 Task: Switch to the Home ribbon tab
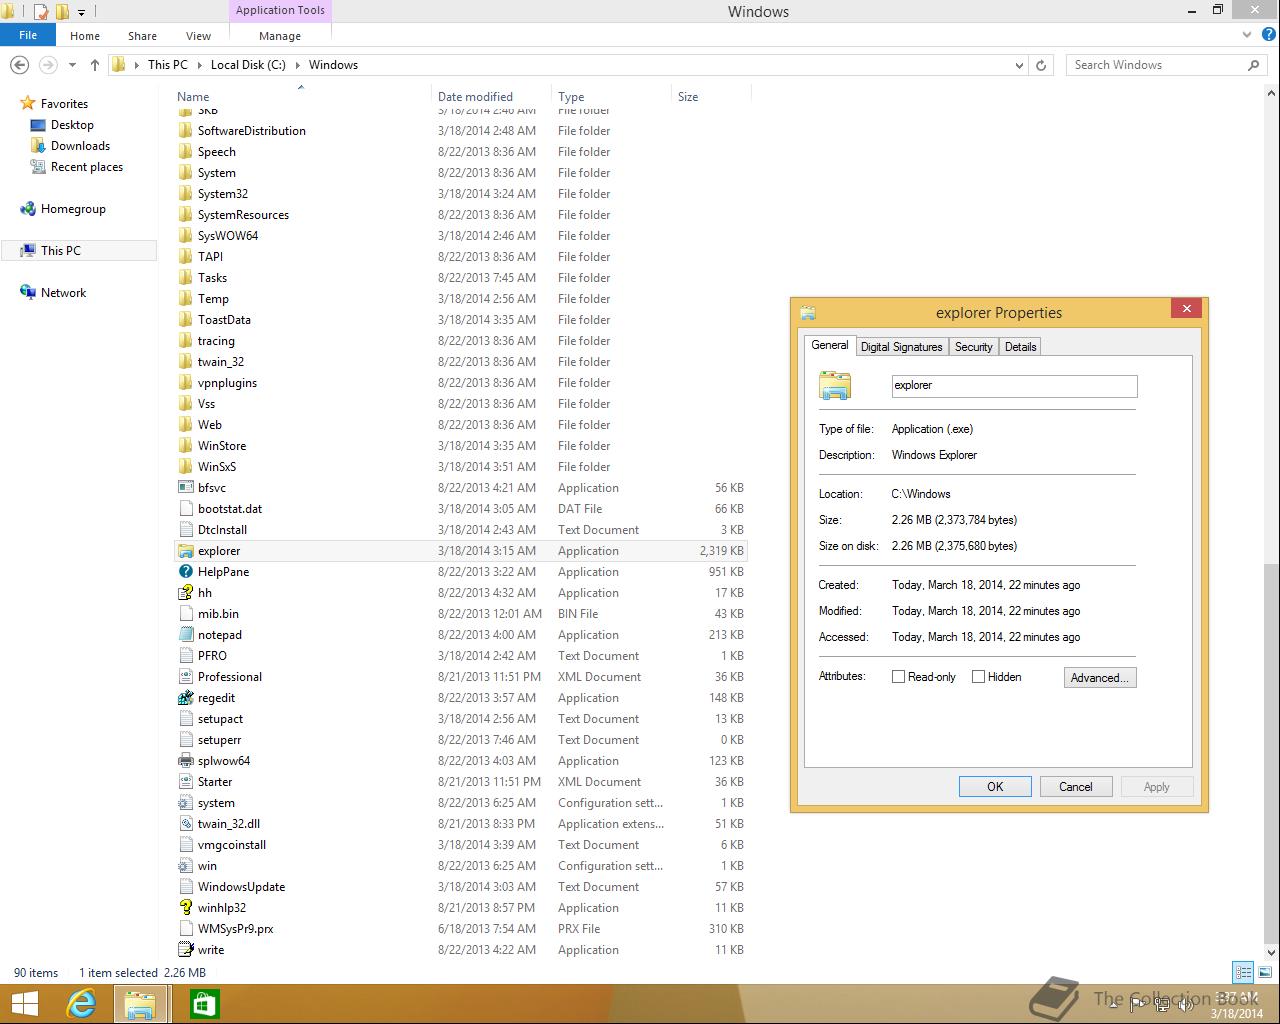85,35
